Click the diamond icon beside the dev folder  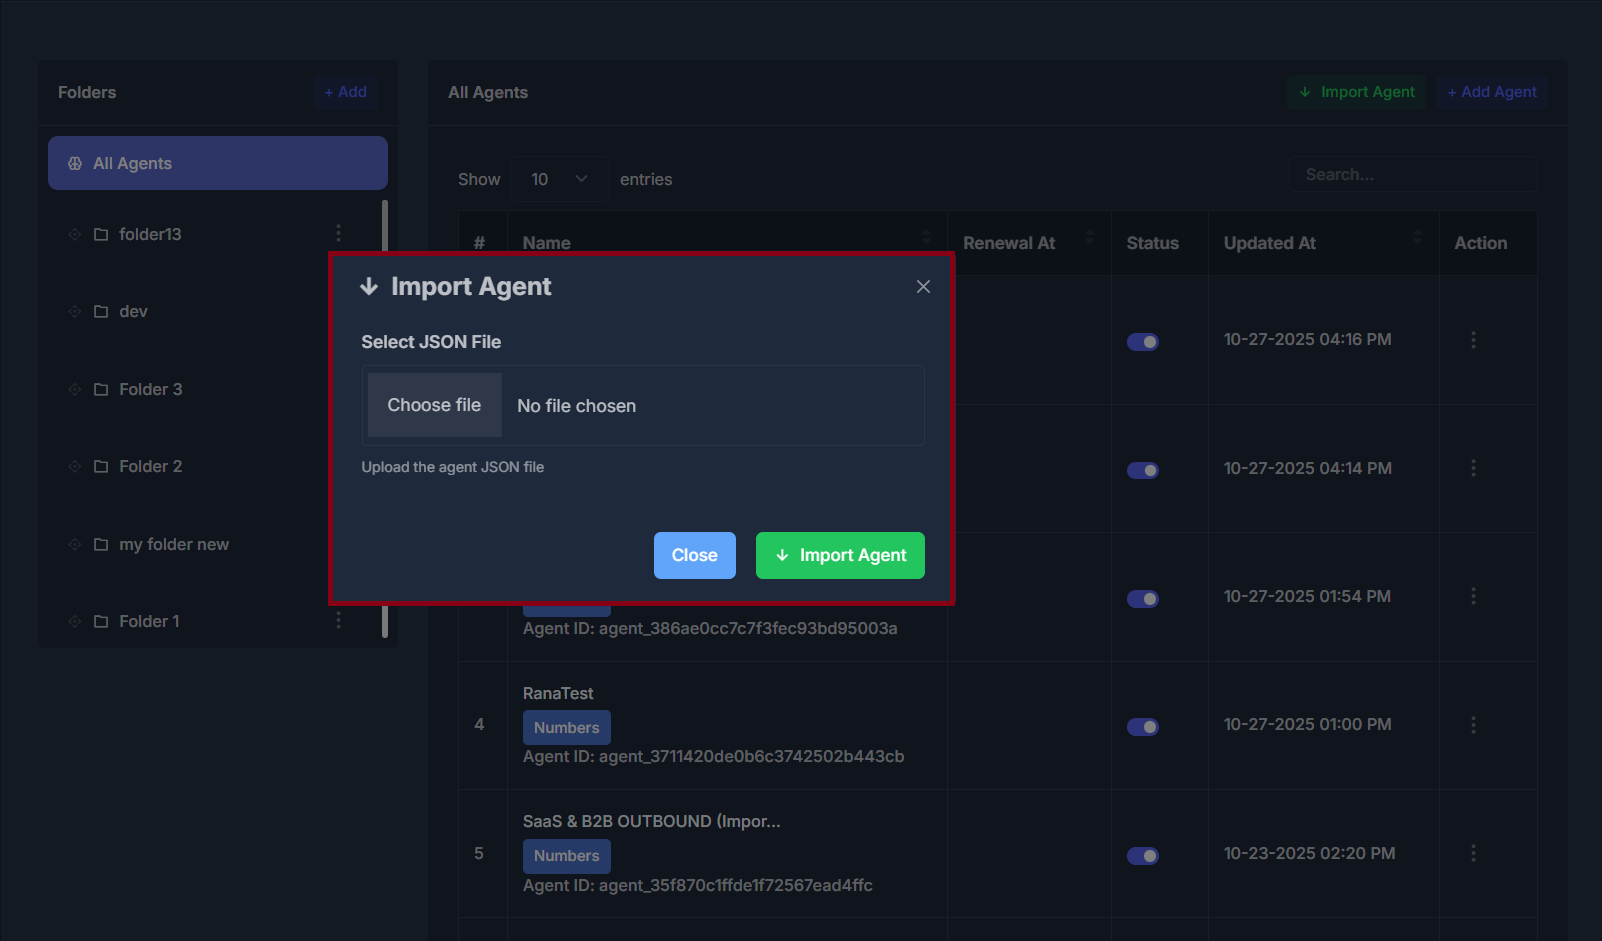tap(74, 311)
